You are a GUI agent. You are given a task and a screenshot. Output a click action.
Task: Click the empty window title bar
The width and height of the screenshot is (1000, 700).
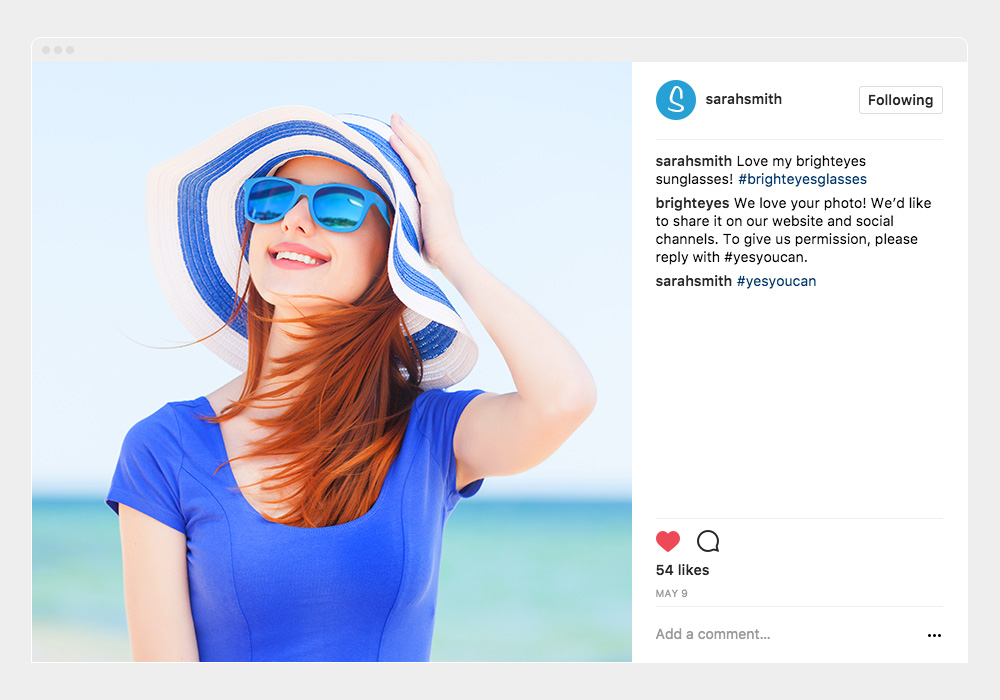tap(500, 50)
